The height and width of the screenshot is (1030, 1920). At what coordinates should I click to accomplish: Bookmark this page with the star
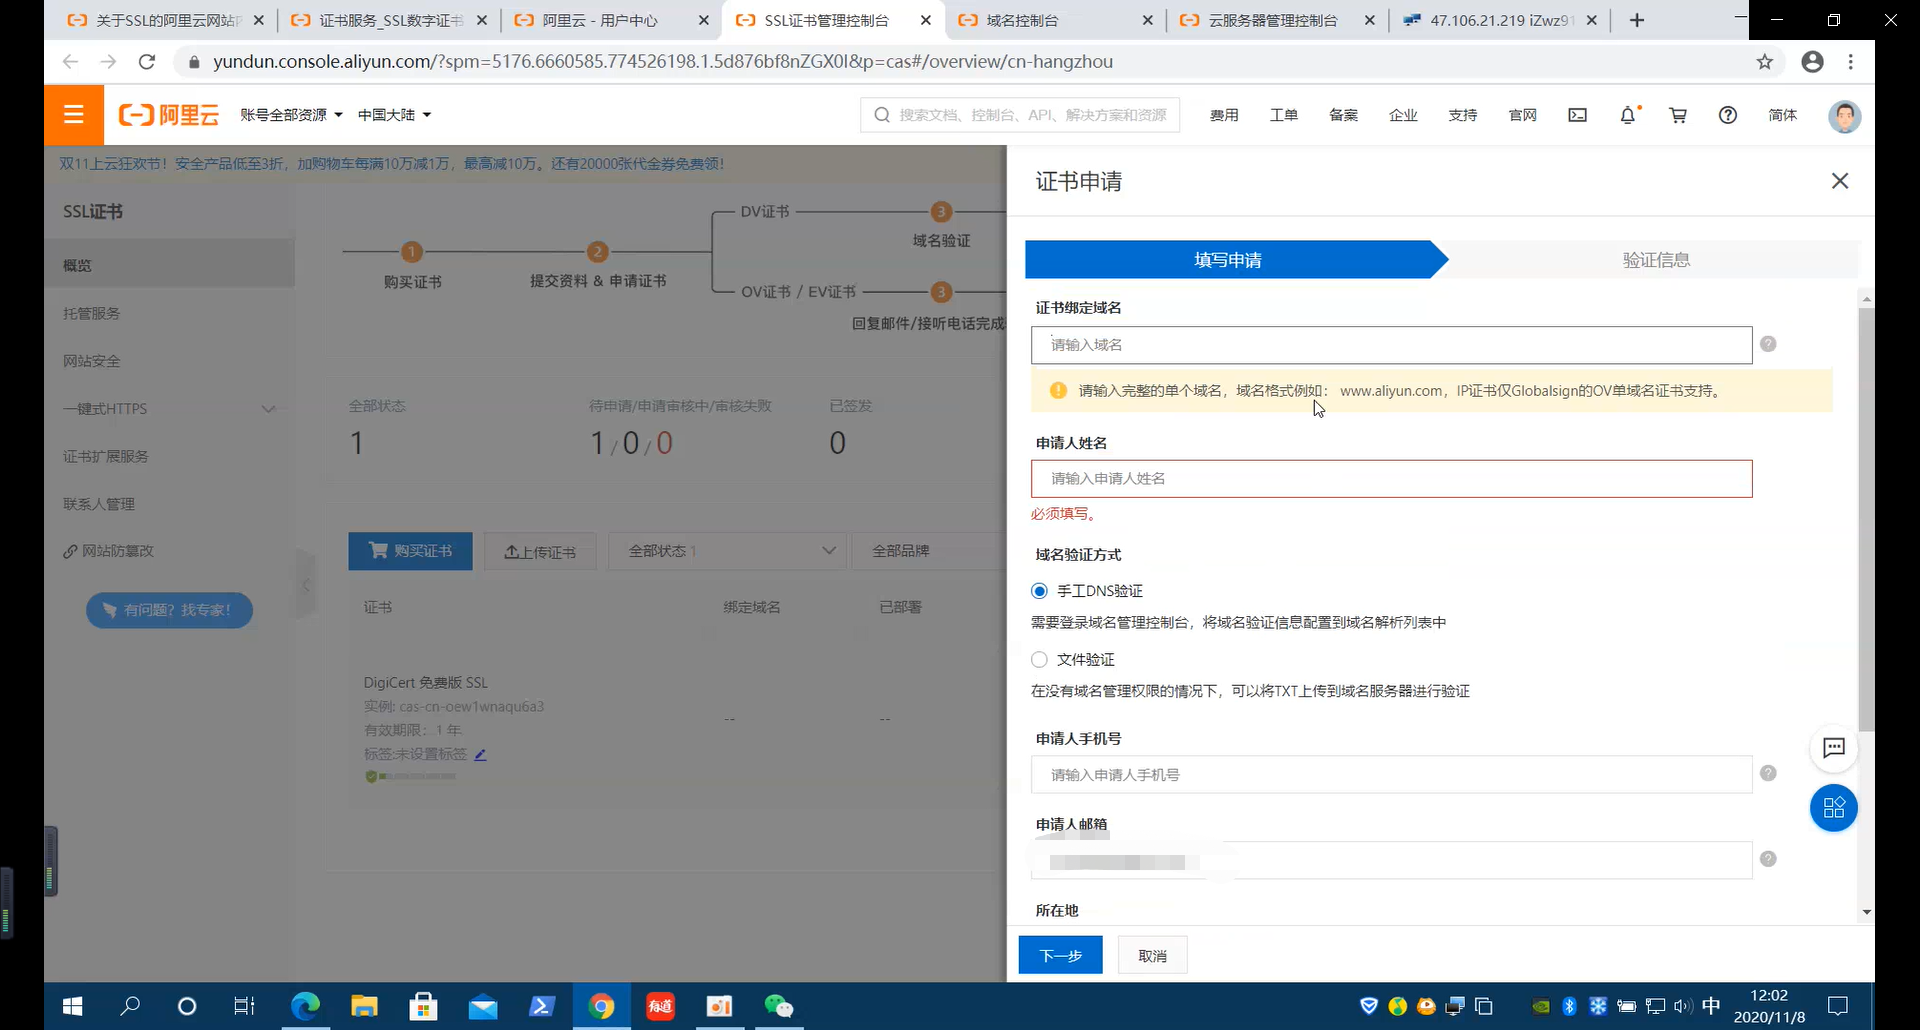1764,62
